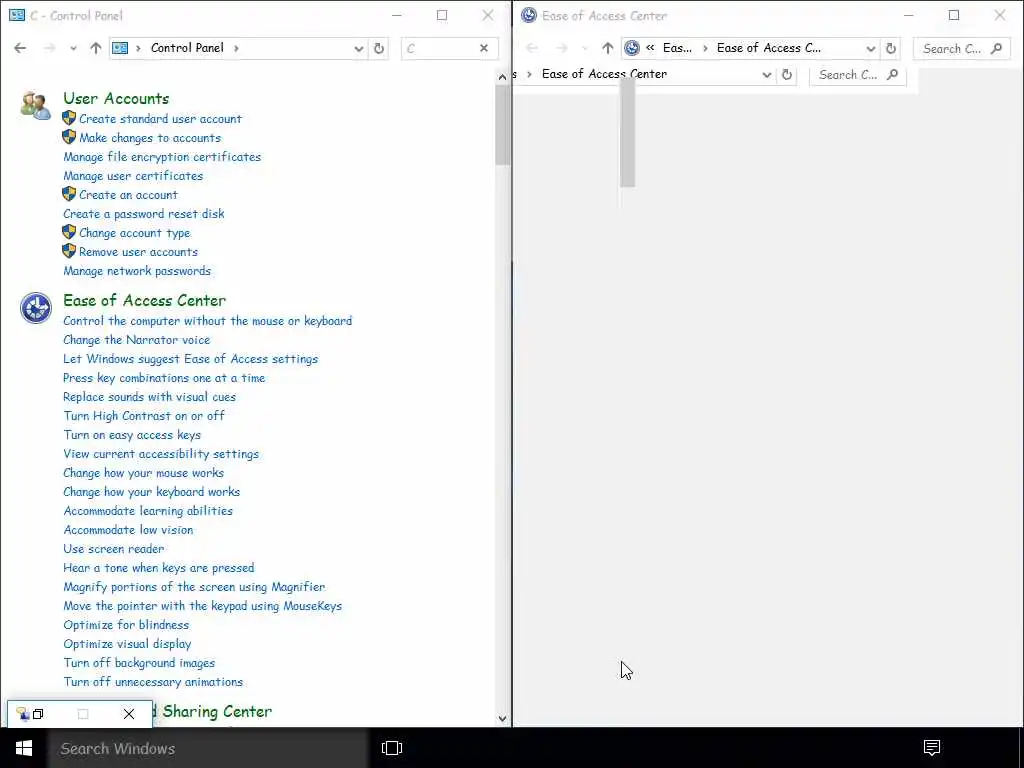Viewport: 1024px width, 768px height.
Task: Go up one level in Ease of Access window
Action: [608, 48]
